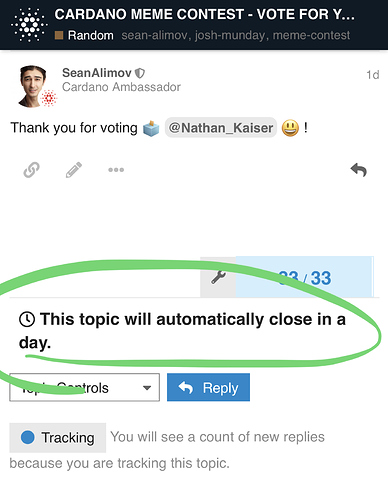Screen dimensions: 388x500
Task: Select the josh-munday tag
Action: [x=230, y=35]
